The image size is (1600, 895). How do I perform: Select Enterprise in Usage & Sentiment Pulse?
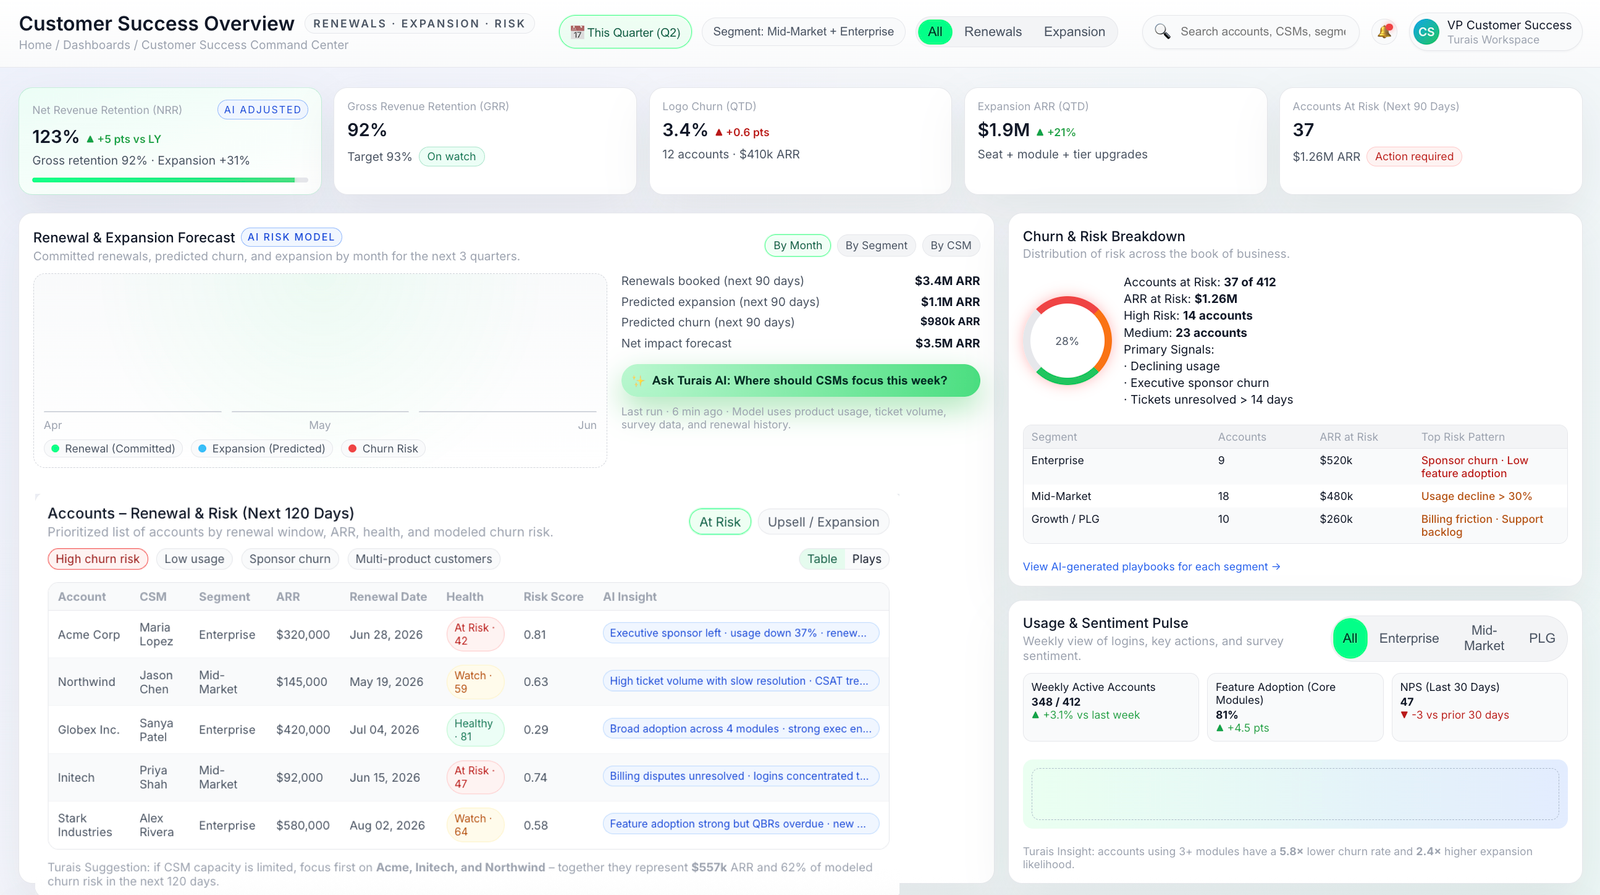pos(1409,638)
